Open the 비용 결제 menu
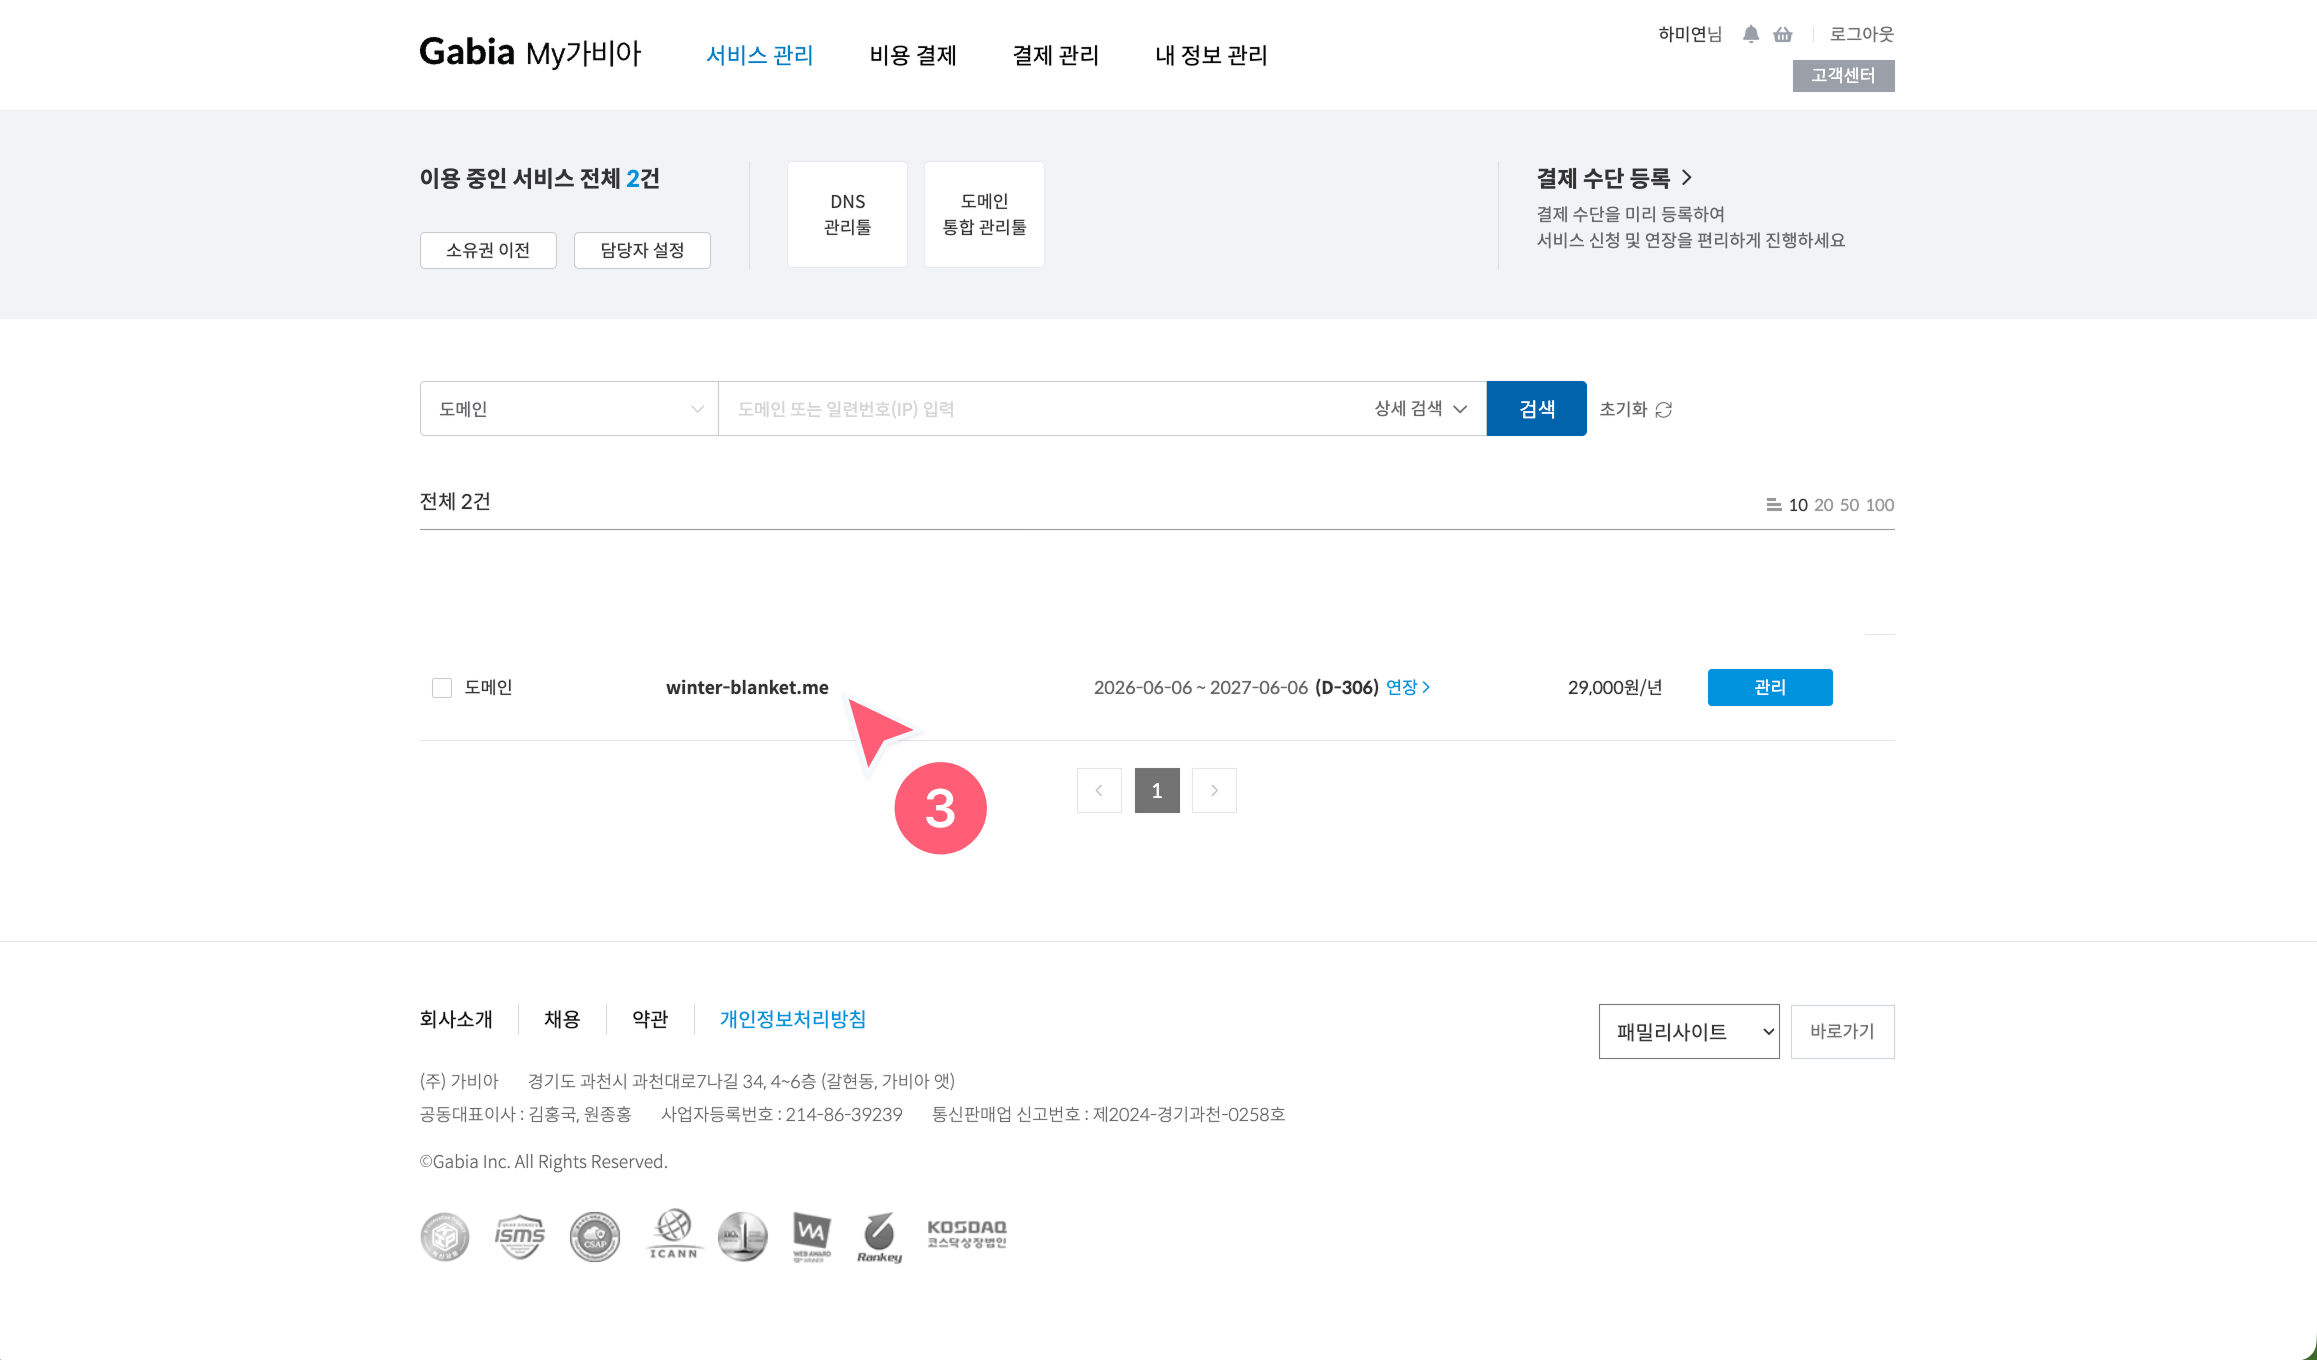Screen dimensions: 2317x1360 tap(913, 55)
